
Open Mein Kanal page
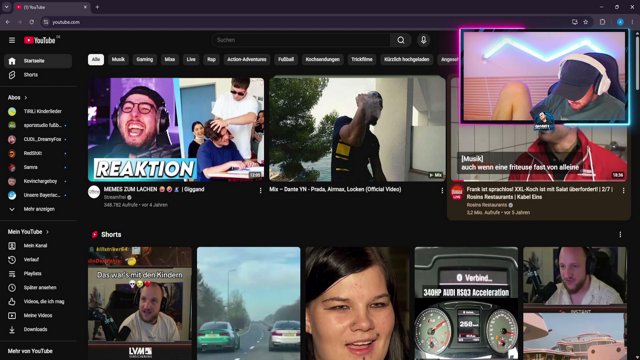click(38, 246)
